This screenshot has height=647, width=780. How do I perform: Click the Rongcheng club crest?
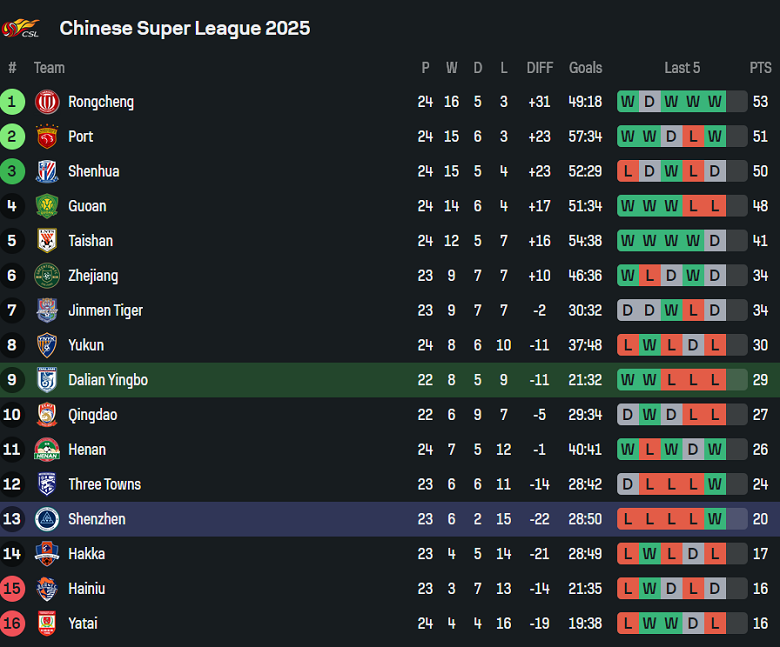click(47, 102)
